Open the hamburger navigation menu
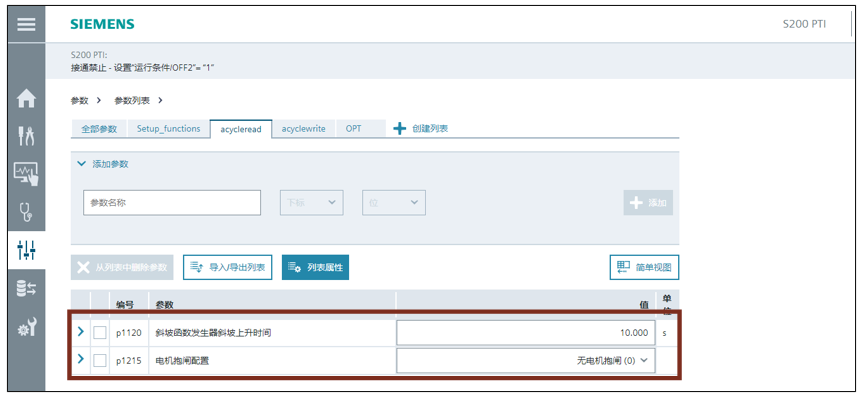The height and width of the screenshot is (396, 861). click(26, 25)
